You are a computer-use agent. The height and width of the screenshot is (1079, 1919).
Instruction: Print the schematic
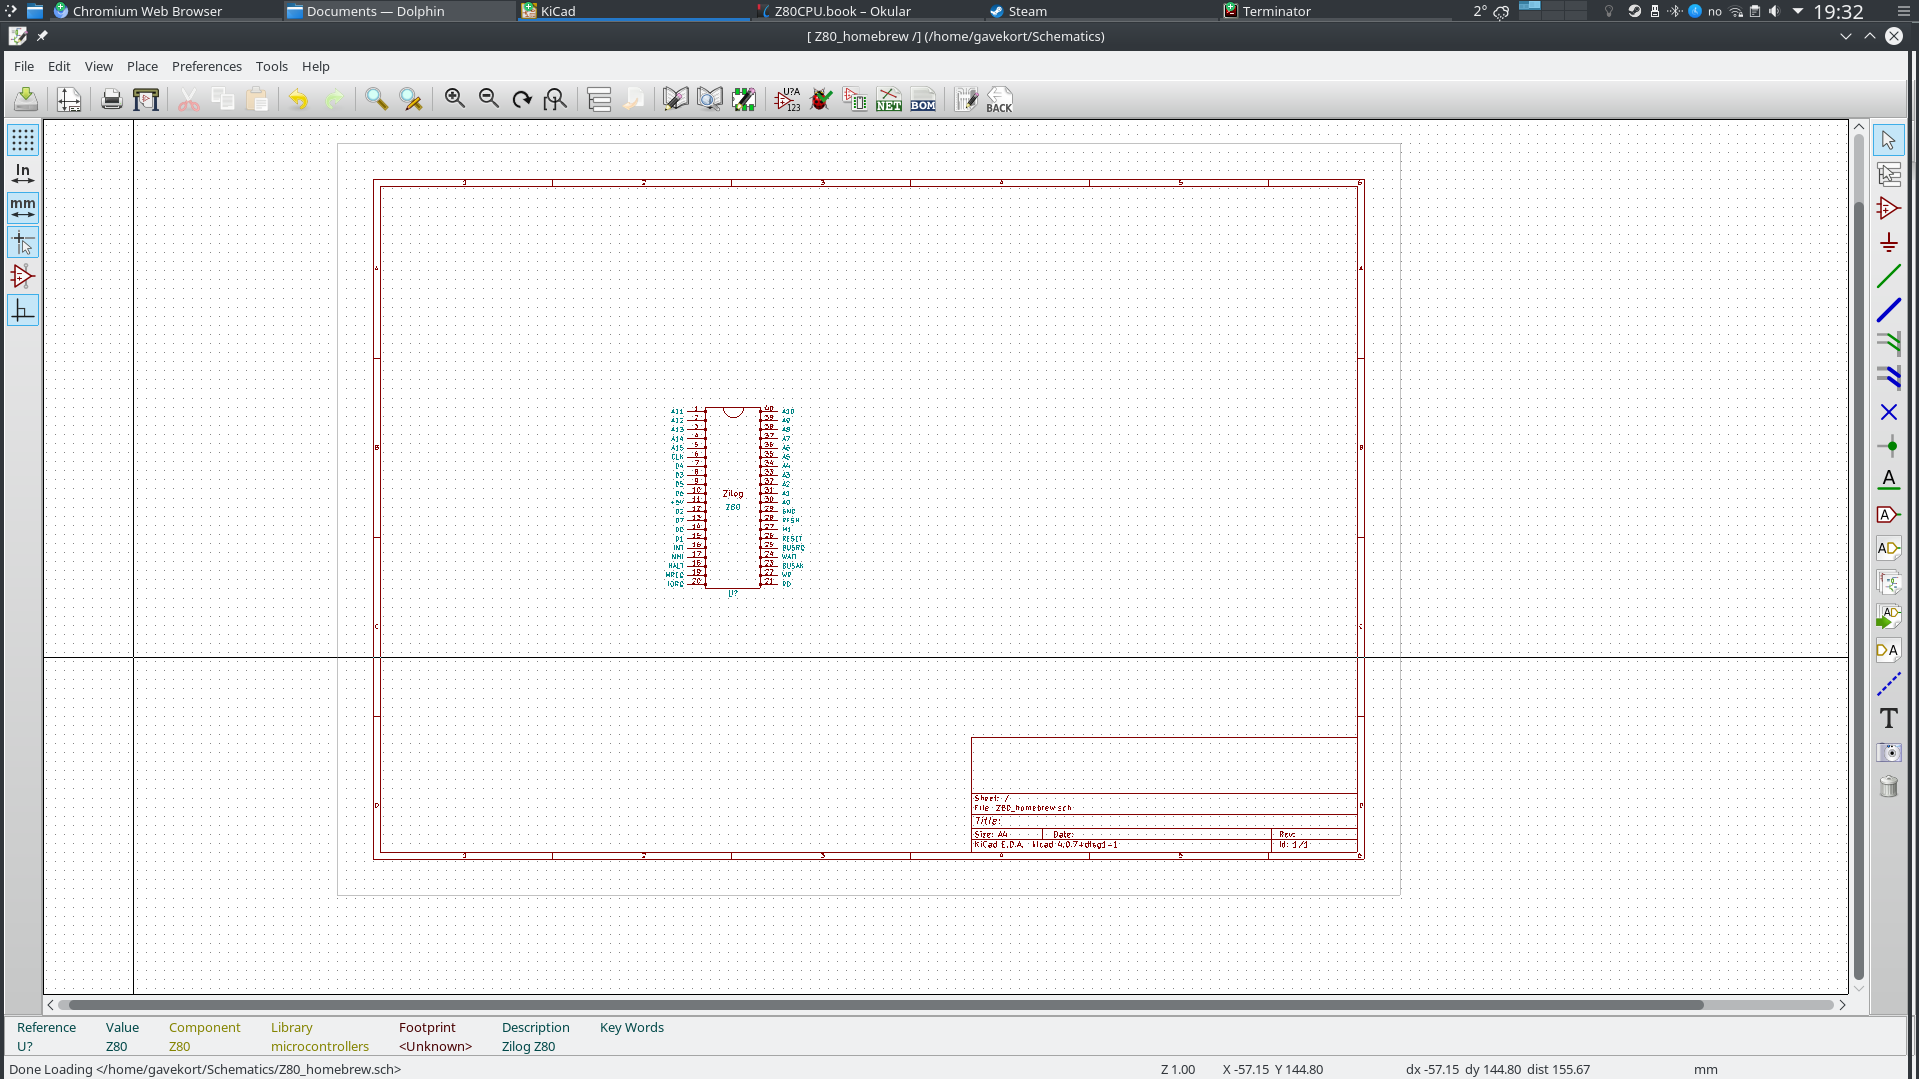(112, 99)
